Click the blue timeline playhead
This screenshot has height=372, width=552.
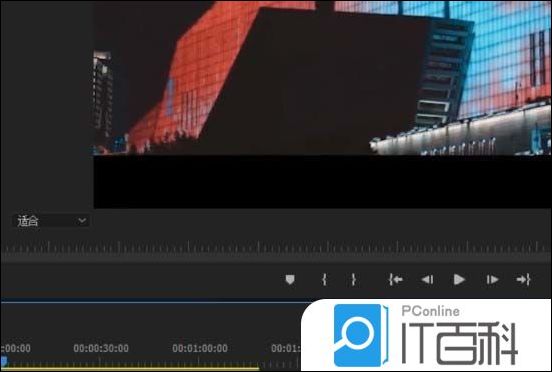pyautogui.click(x=4, y=361)
